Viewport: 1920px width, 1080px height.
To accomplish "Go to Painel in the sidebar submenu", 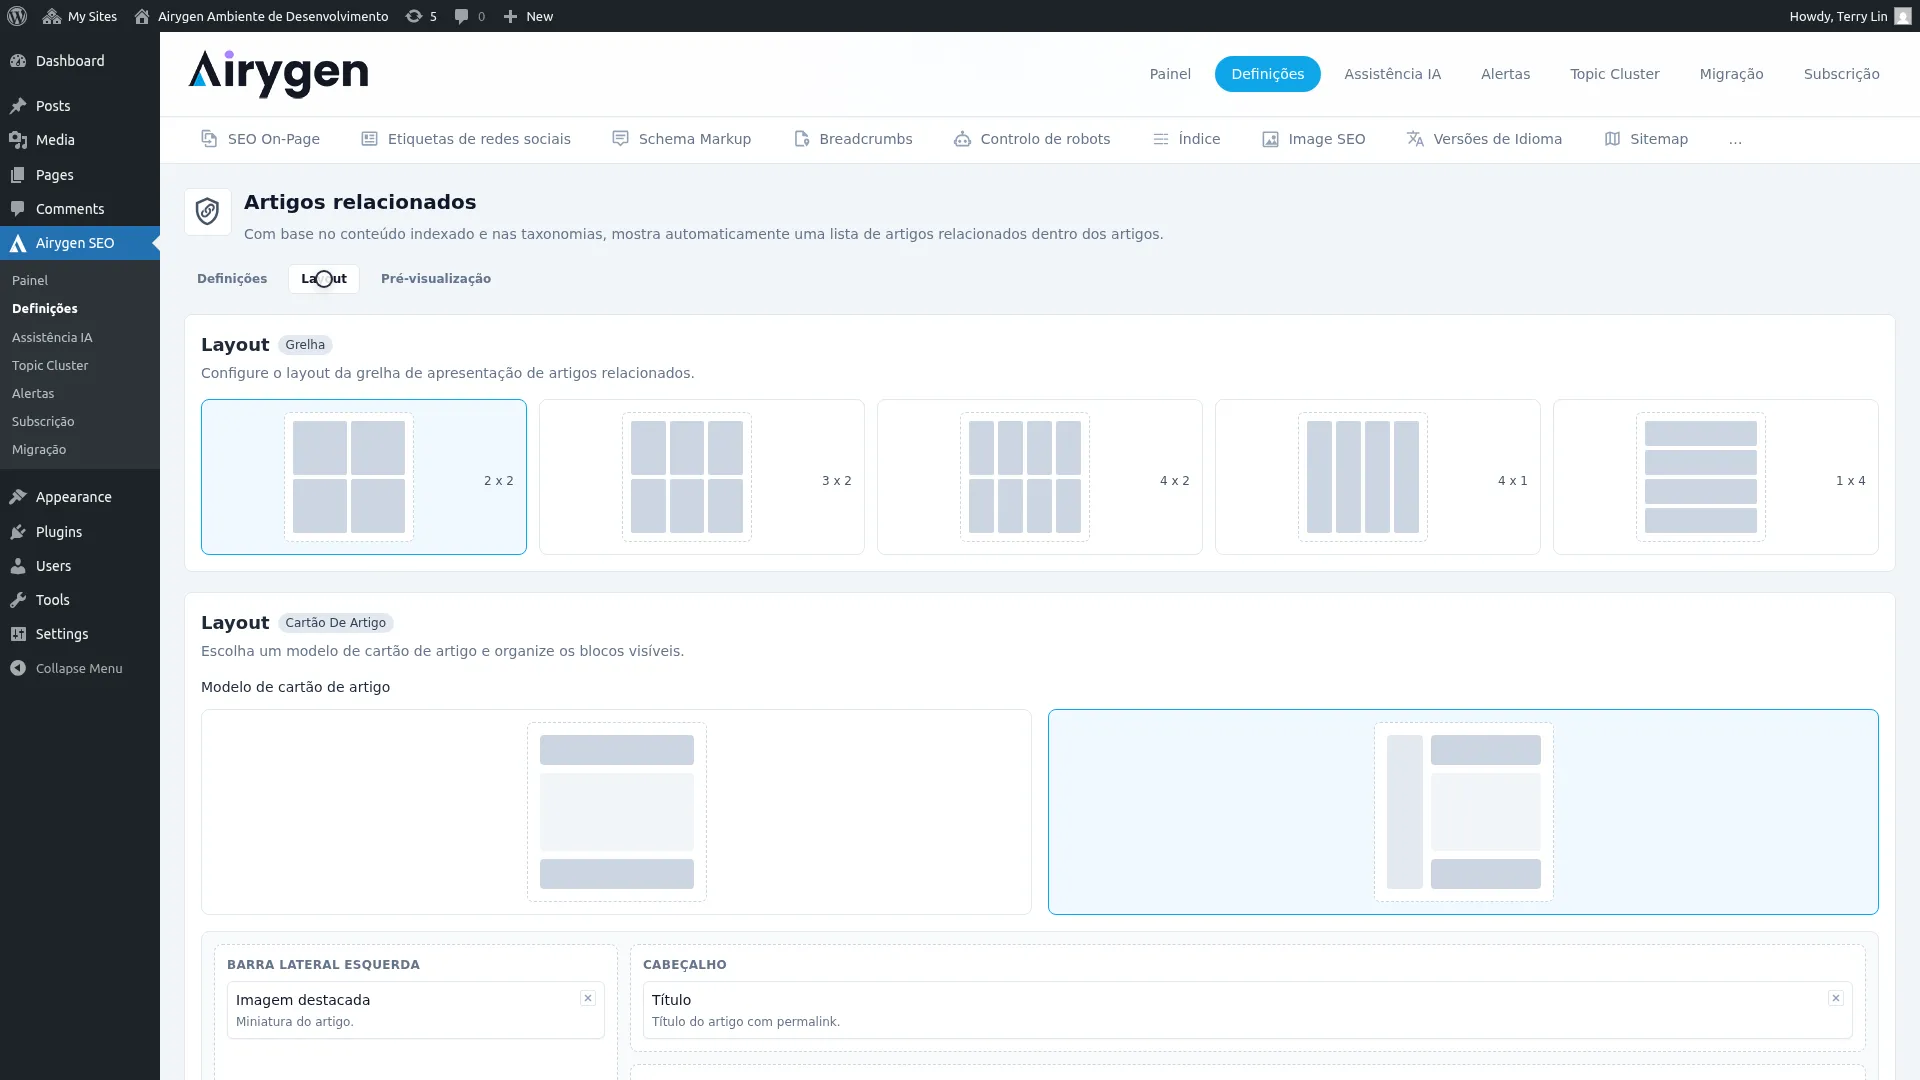I will pyautogui.click(x=30, y=281).
